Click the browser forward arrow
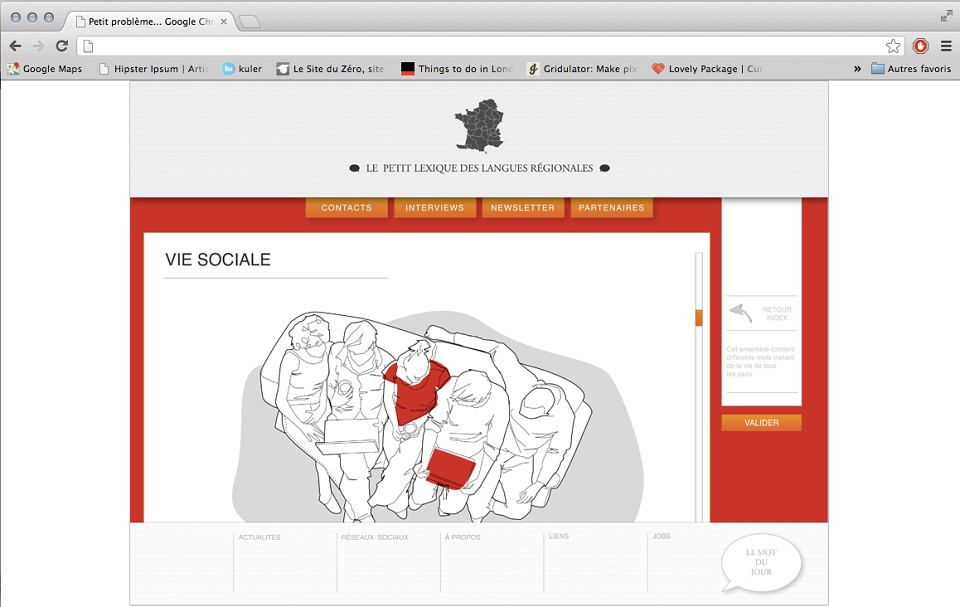 39,46
